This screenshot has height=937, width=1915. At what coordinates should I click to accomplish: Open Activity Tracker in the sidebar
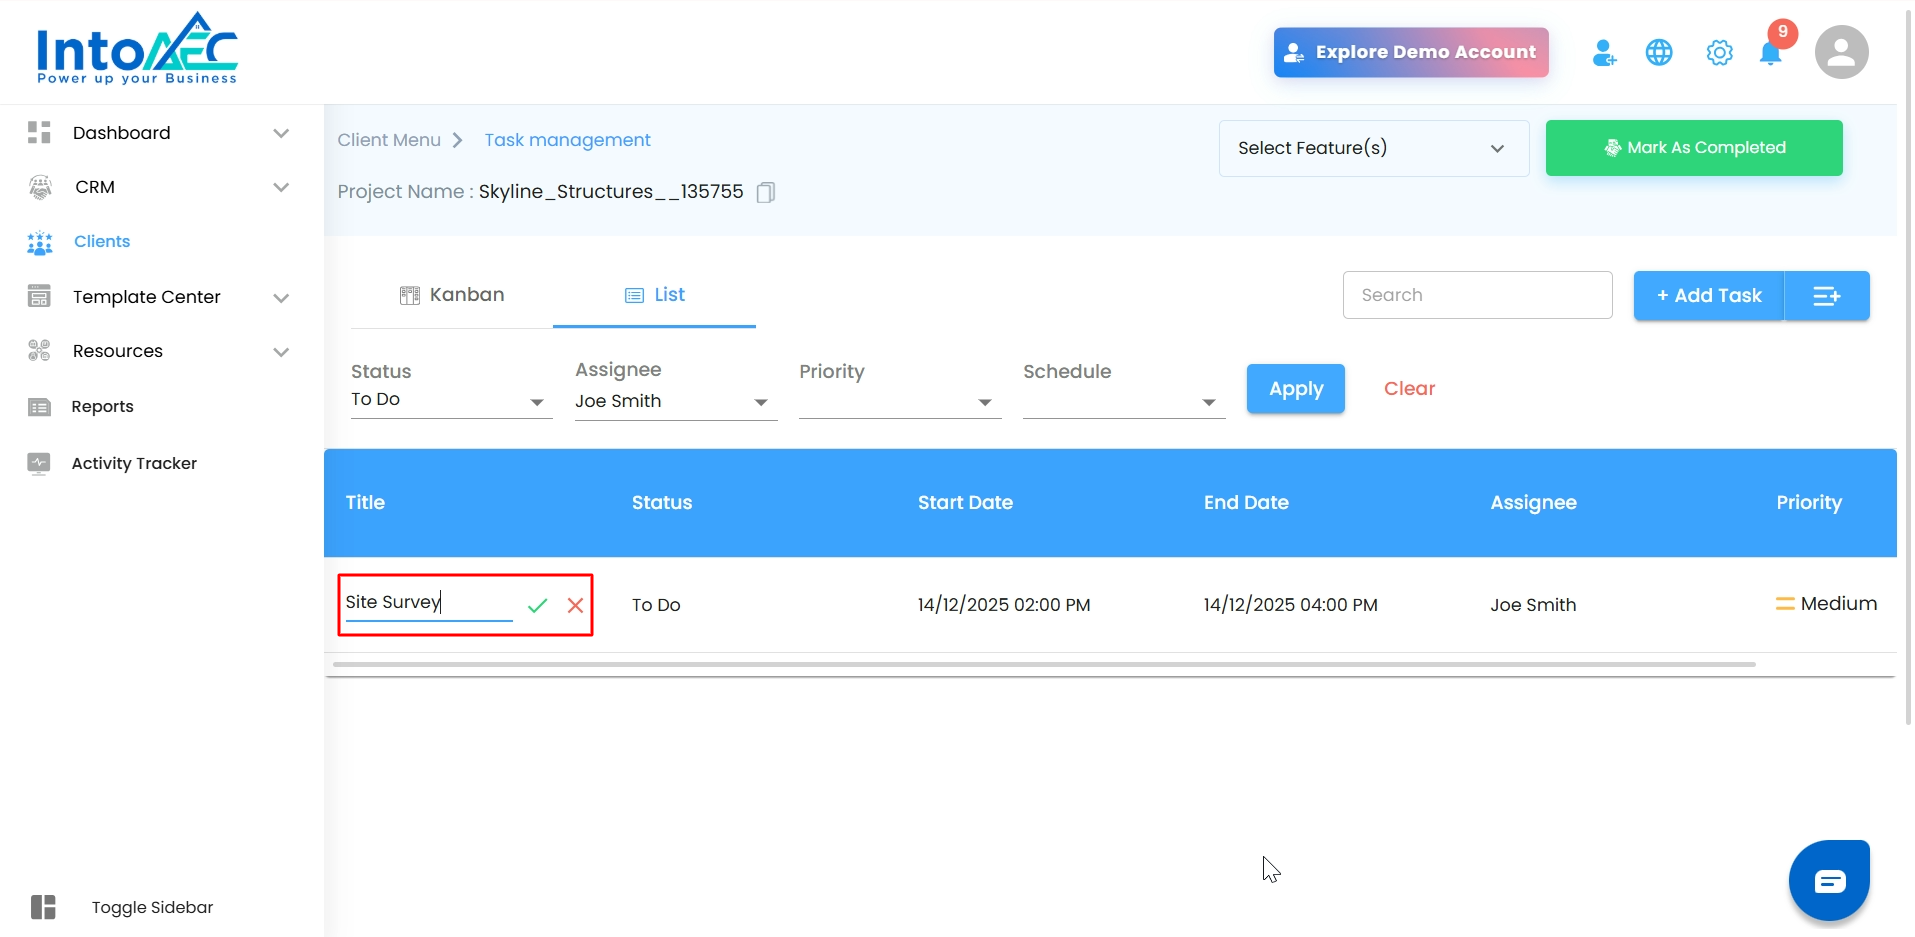[x=134, y=463]
